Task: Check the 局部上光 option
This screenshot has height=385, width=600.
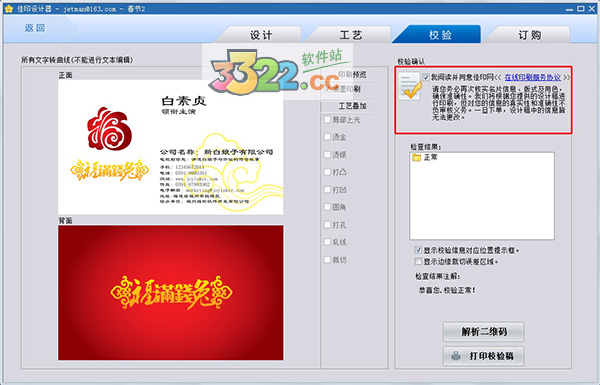Action: [x=327, y=120]
